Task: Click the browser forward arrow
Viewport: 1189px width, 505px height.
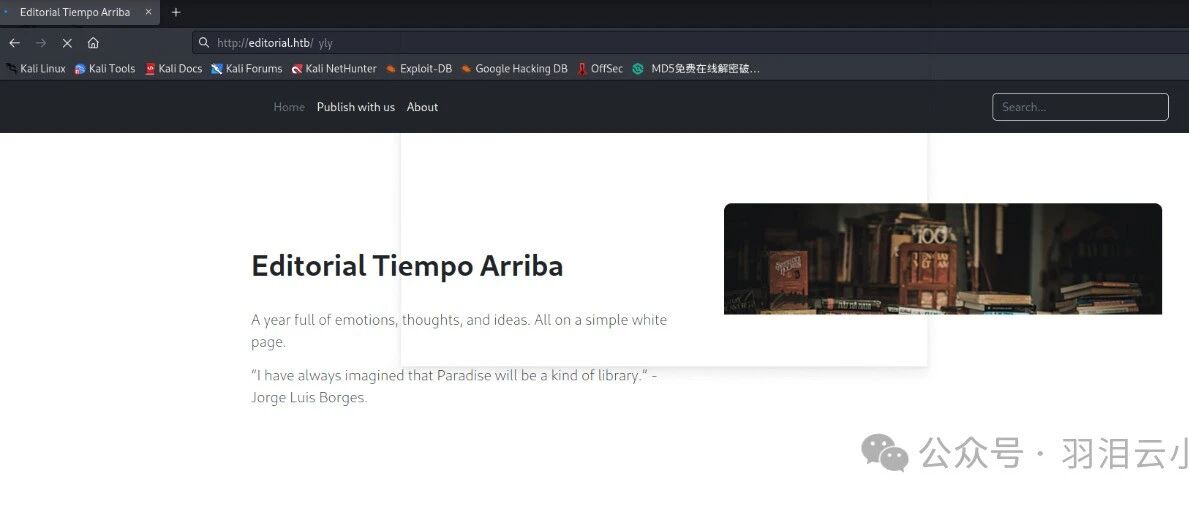Action: coord(41,43)
